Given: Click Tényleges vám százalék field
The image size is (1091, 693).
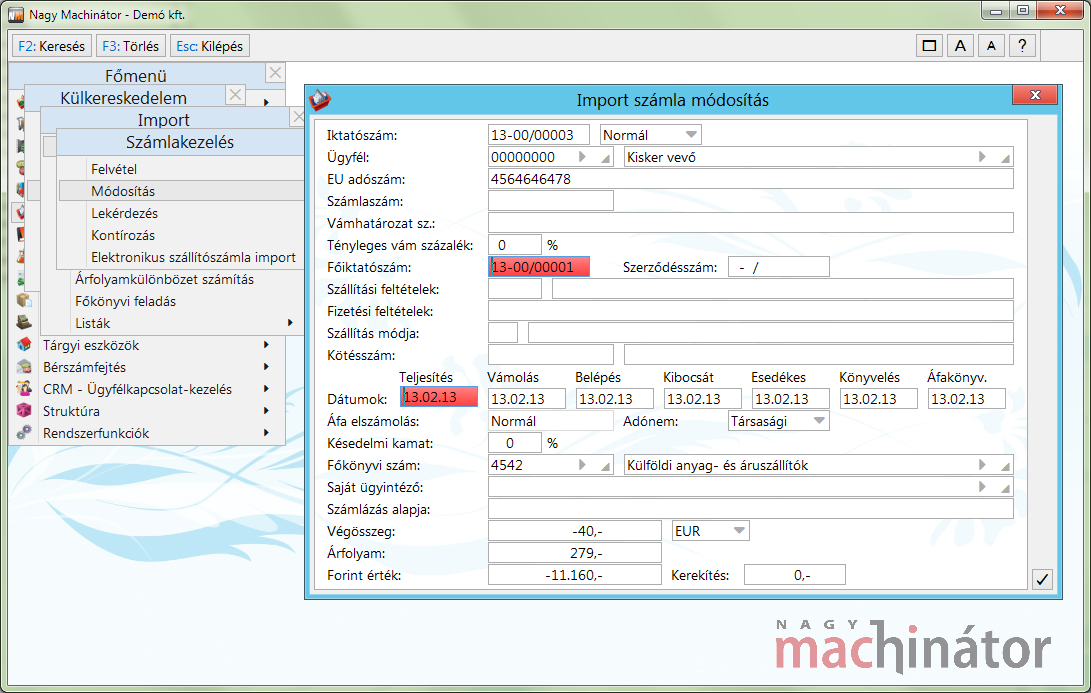Looking at the screenshot, I should [515, 245].
